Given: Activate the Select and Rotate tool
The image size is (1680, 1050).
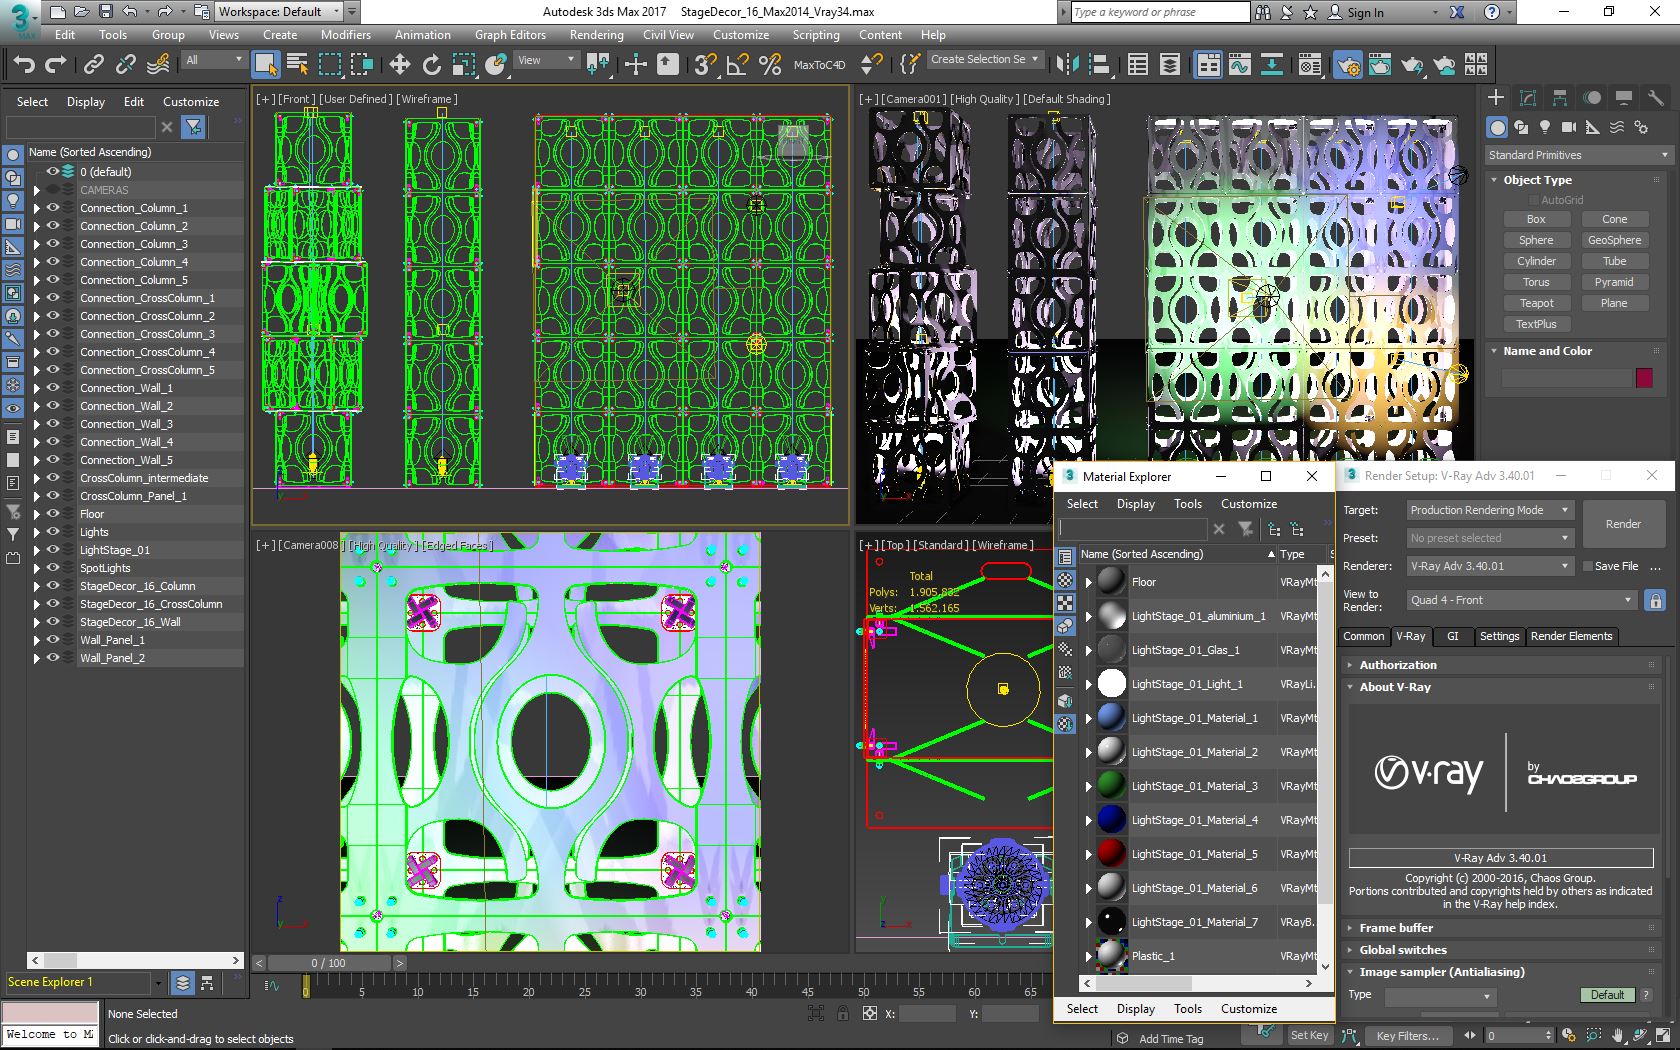Looking at the screenshot, I should point(431,65).
